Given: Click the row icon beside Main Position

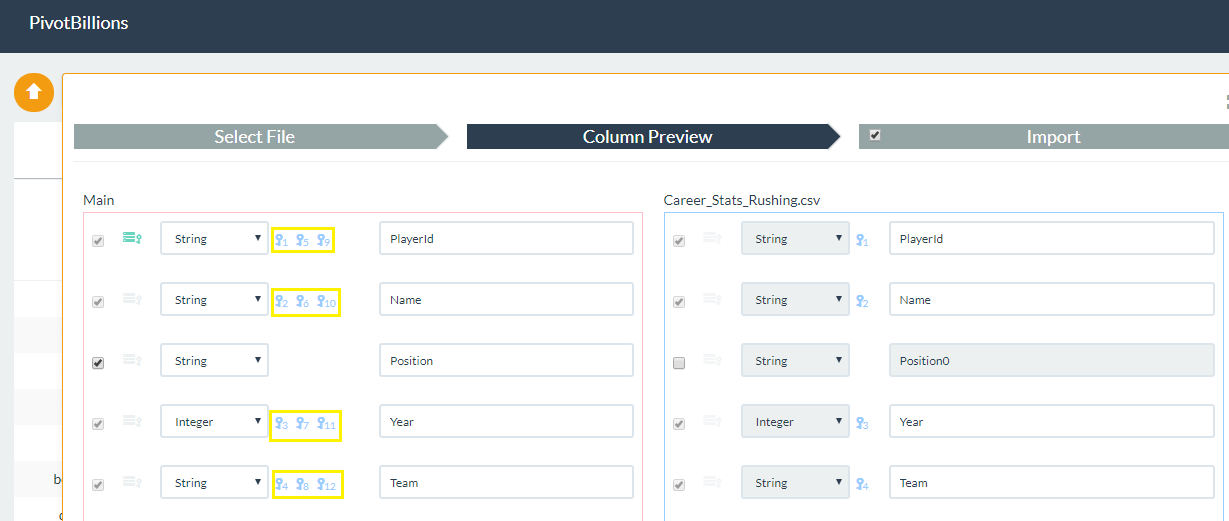Looking at the screenshot, I should (x=131, y=360).
